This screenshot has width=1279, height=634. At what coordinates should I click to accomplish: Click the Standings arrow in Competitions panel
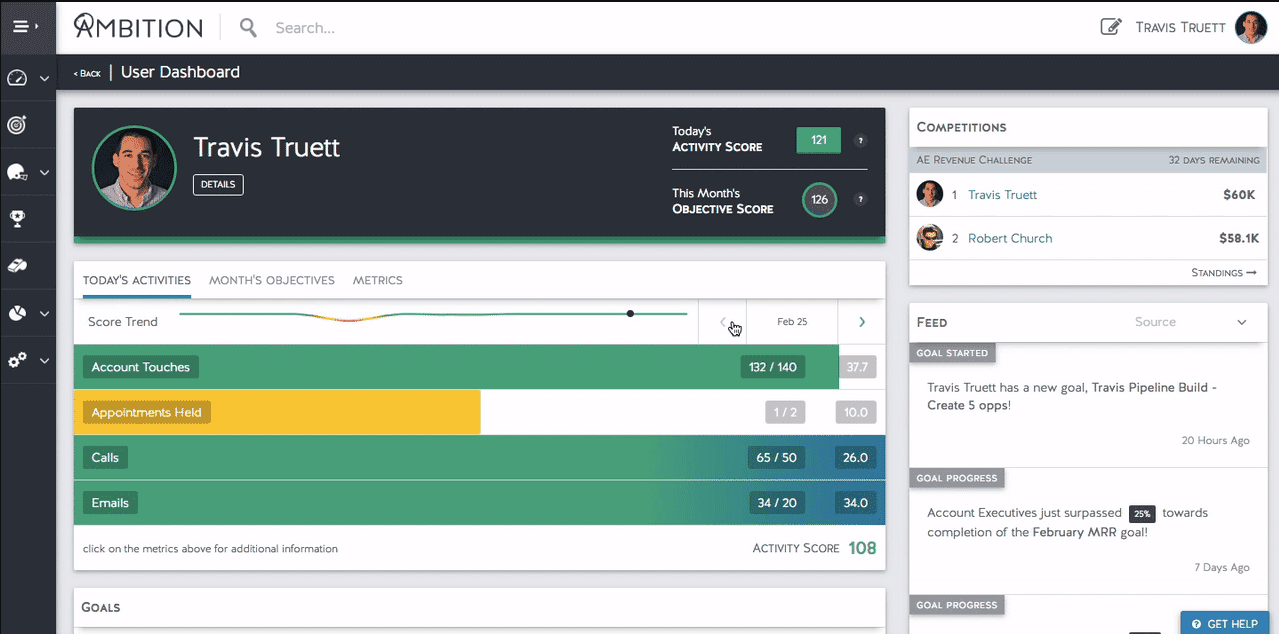pyautogui.click(x=1224, y=272)
